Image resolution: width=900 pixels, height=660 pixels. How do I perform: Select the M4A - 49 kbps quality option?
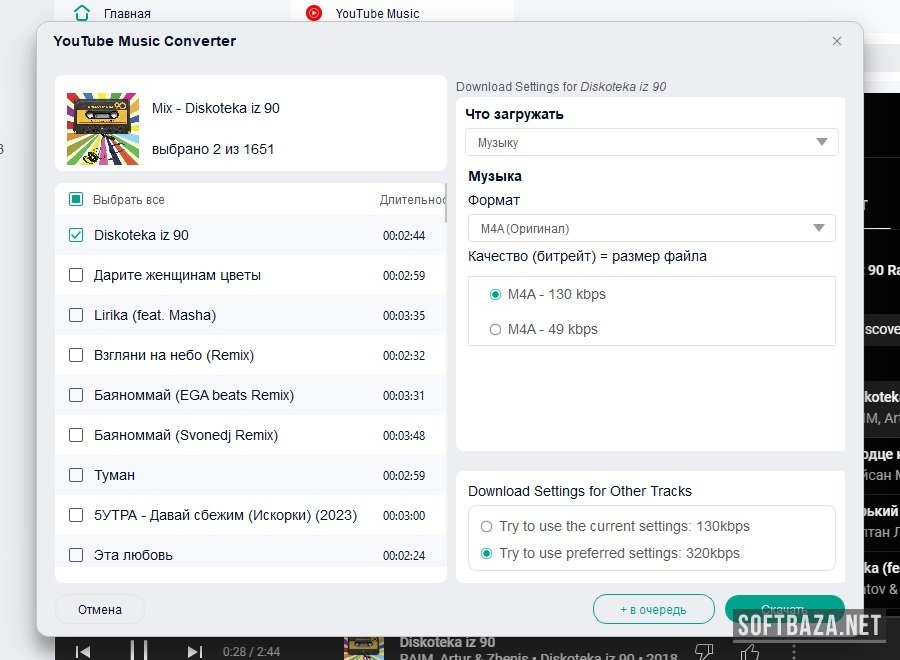pos(495,329)
